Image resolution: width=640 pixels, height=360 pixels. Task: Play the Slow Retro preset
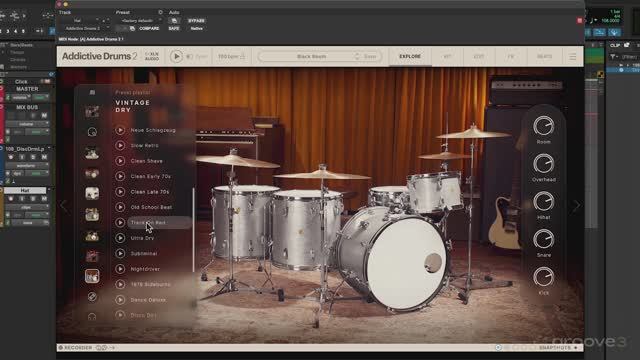tap(120, 145)
